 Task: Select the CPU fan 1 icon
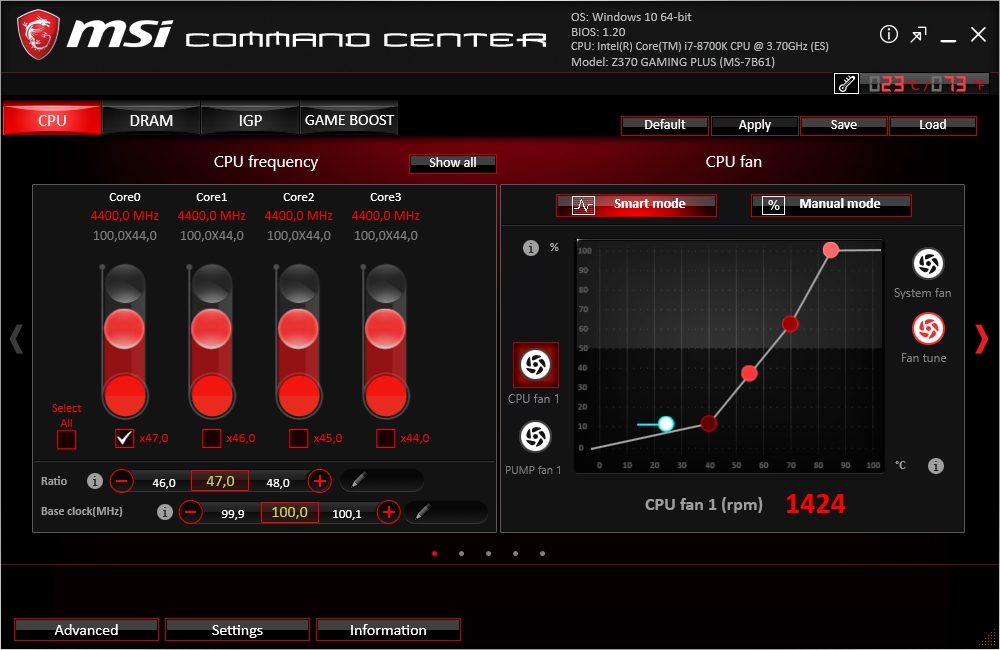point(535,365)
